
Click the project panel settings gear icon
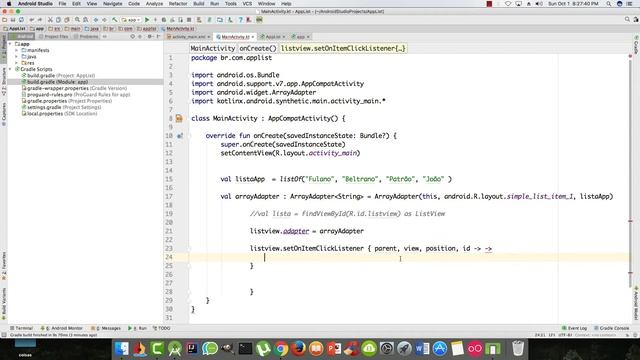point(149,37)
